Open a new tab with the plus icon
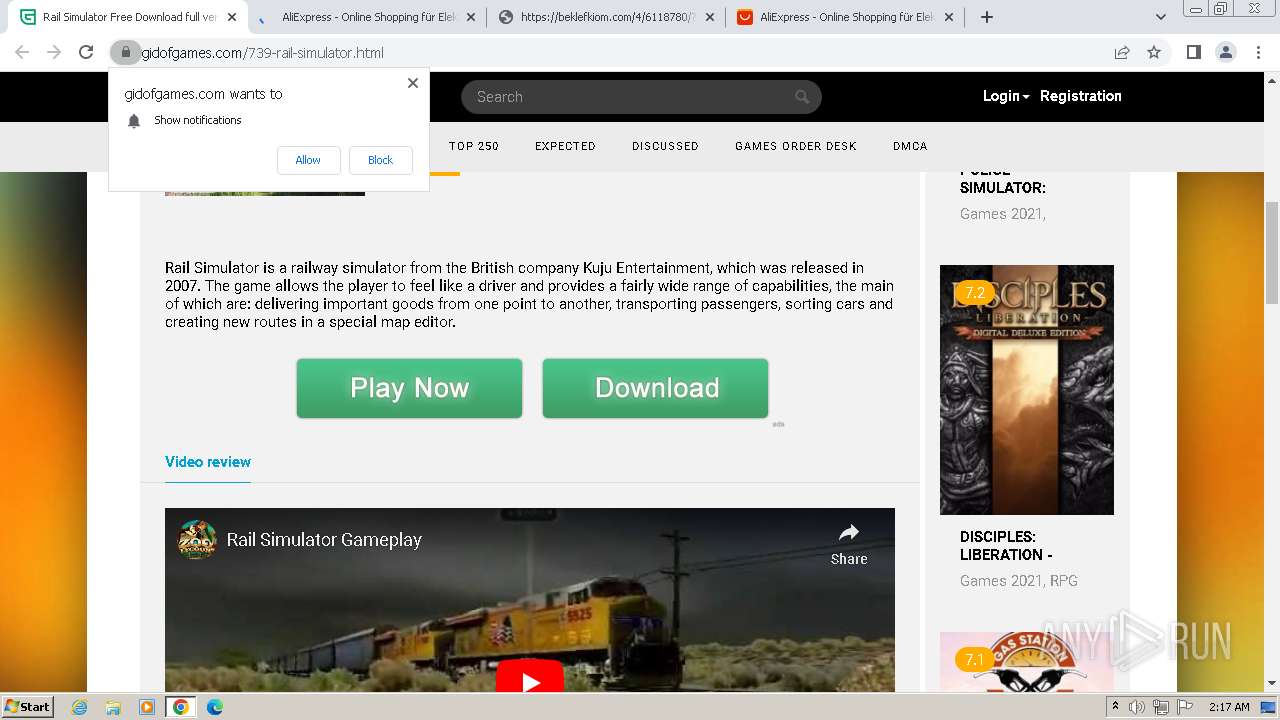1280x720 pixels. [x=987, y=17]
